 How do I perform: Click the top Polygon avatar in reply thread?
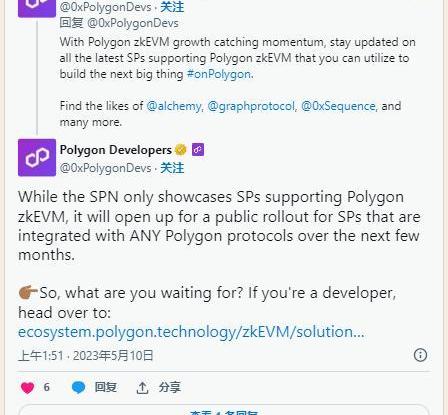click(x=37, y=8)
